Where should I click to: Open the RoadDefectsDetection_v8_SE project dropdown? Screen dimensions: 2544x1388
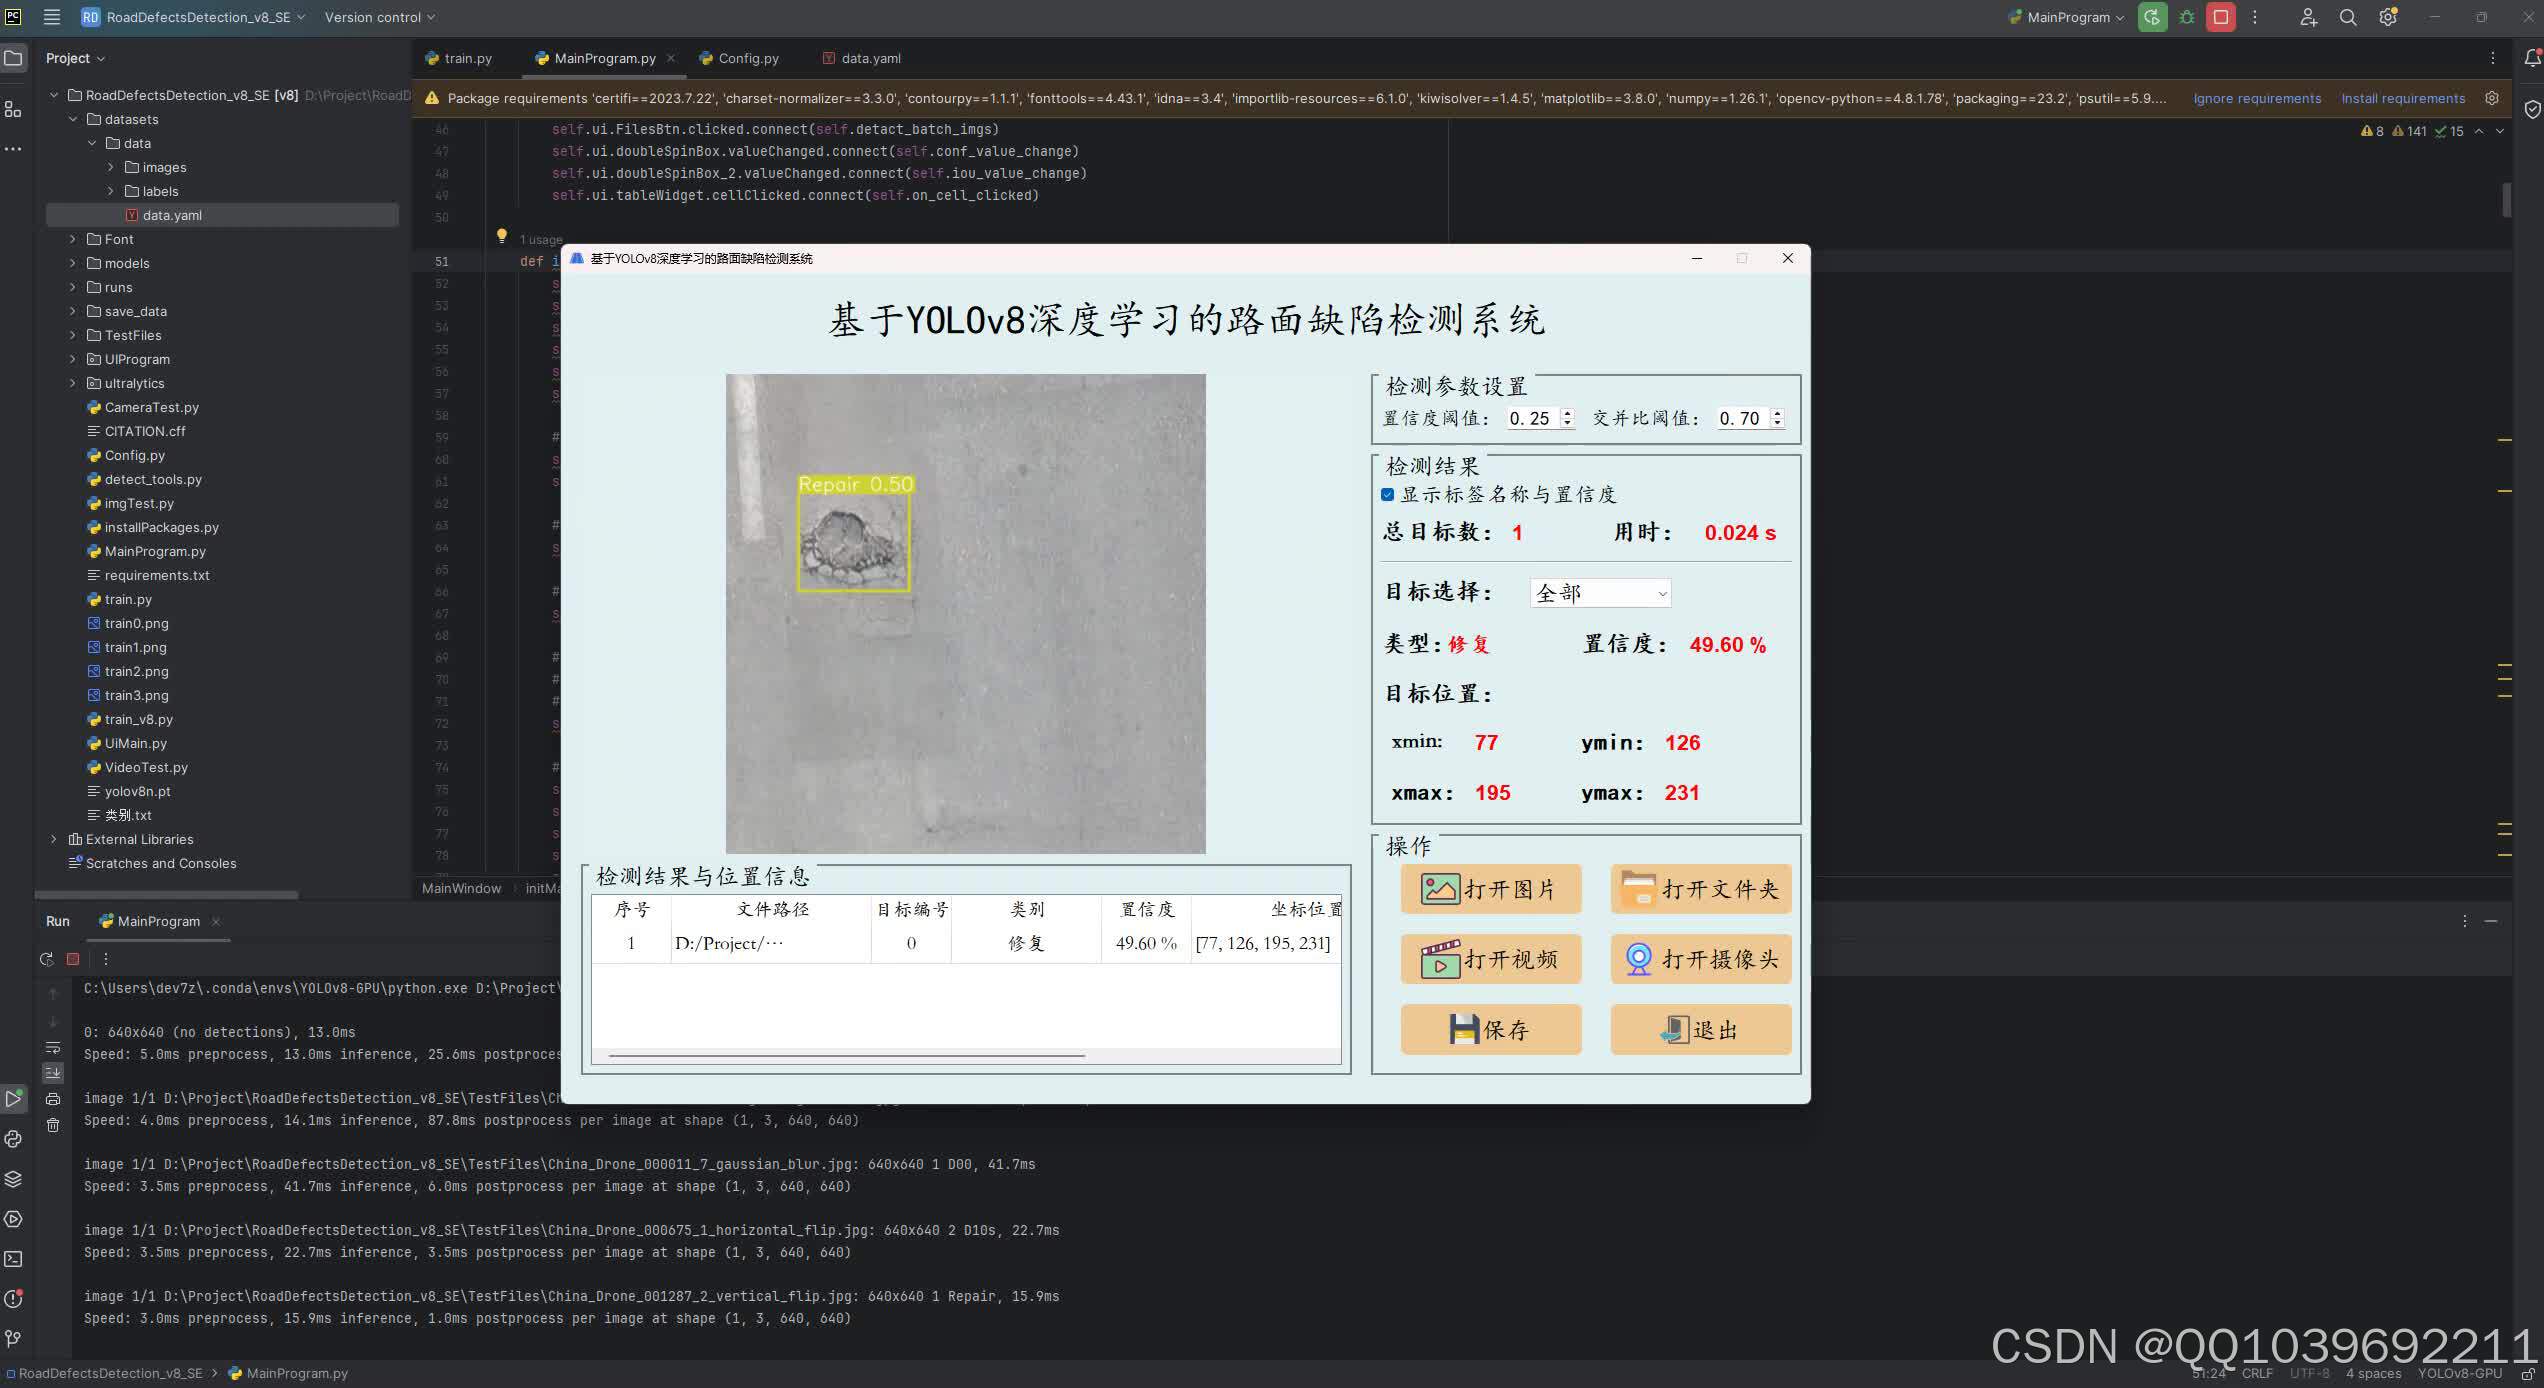(x=193, y=17)
